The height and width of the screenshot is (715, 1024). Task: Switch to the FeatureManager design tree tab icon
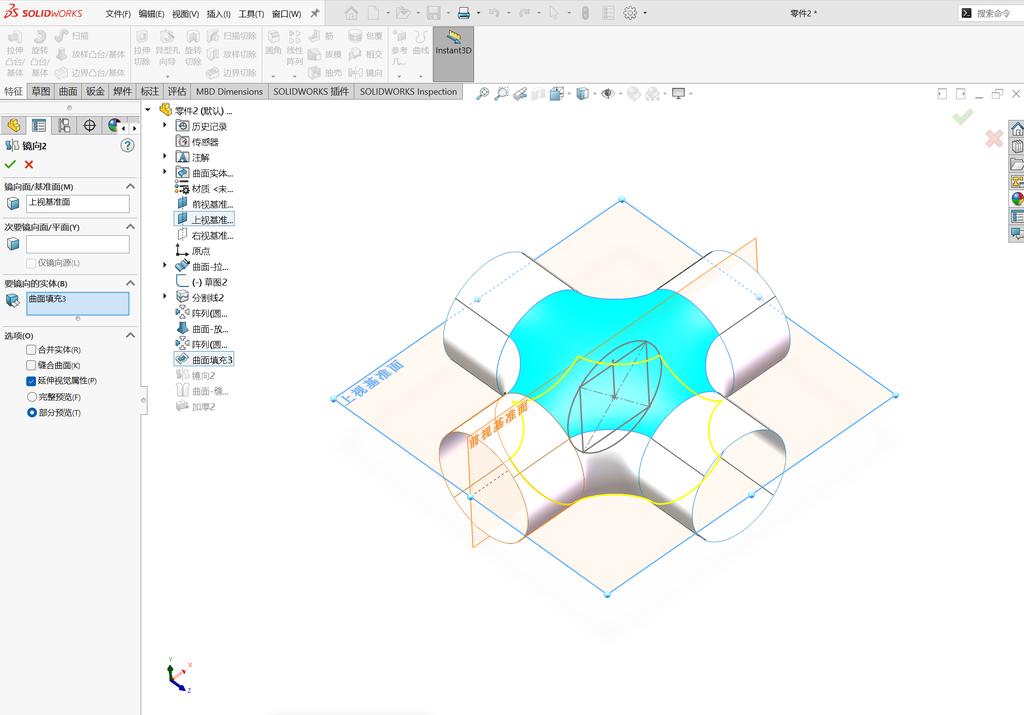14,125
